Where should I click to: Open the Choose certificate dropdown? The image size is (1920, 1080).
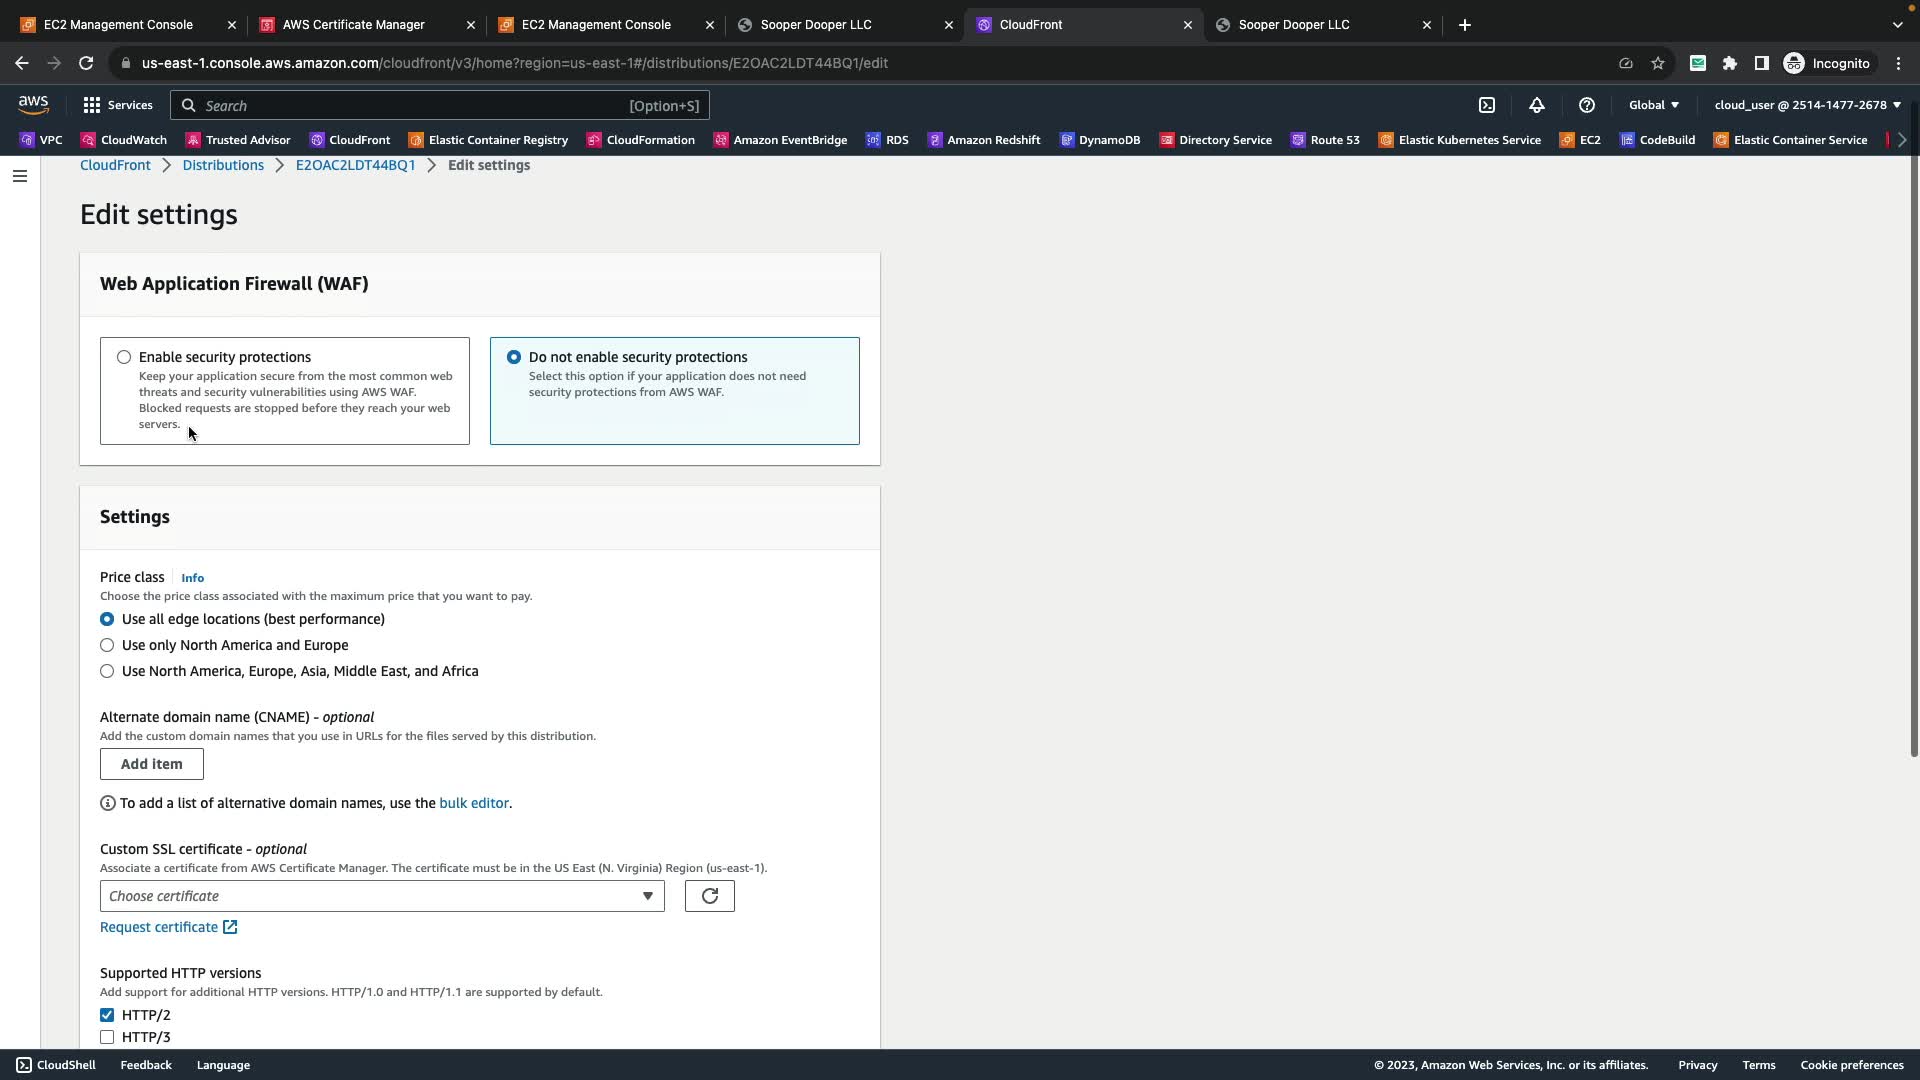point(381,896)
